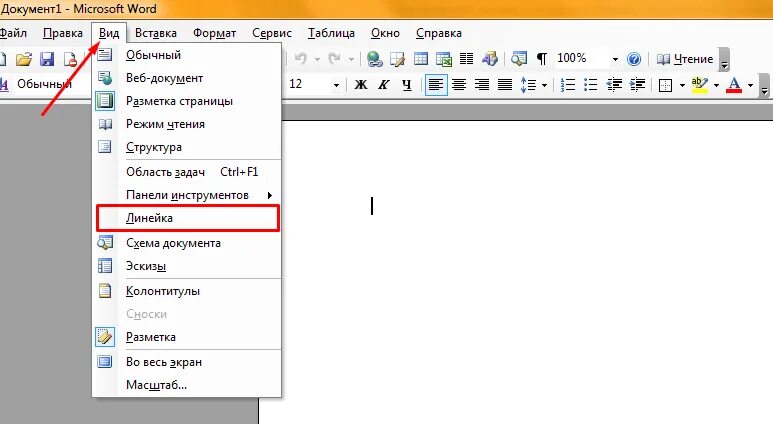Viewport: 773px width, 424px height.
Task: Toggle Разметка markup in the menu
Action: (188, 337)
